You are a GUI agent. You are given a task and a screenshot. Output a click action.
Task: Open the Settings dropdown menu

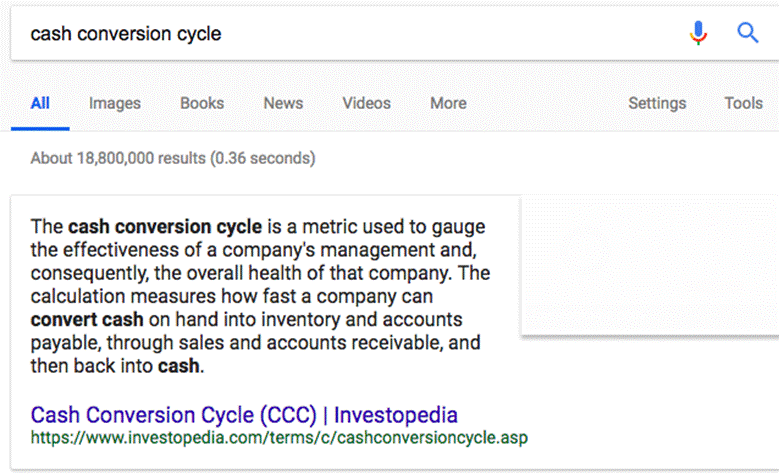(x=657, y=103)
